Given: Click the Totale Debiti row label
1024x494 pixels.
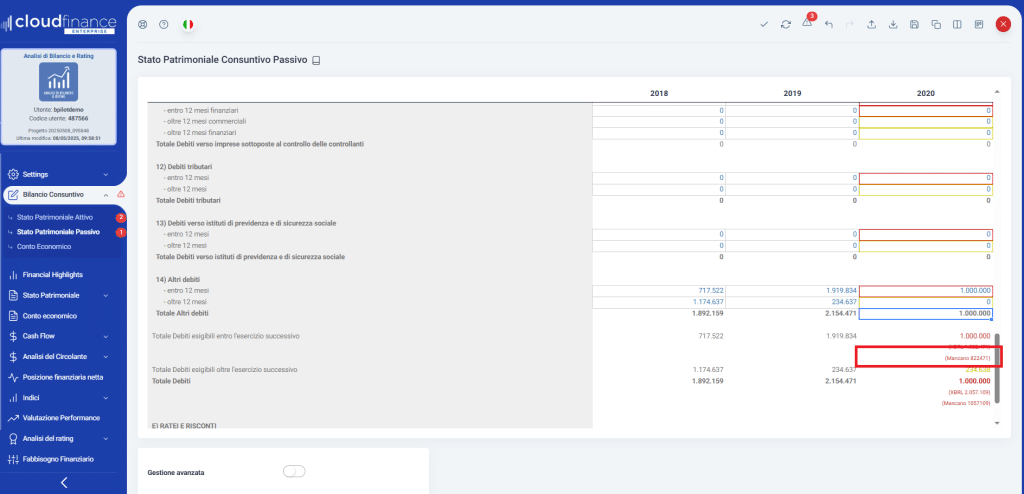Looking at the screenshot, I should [x=171, y=380].
